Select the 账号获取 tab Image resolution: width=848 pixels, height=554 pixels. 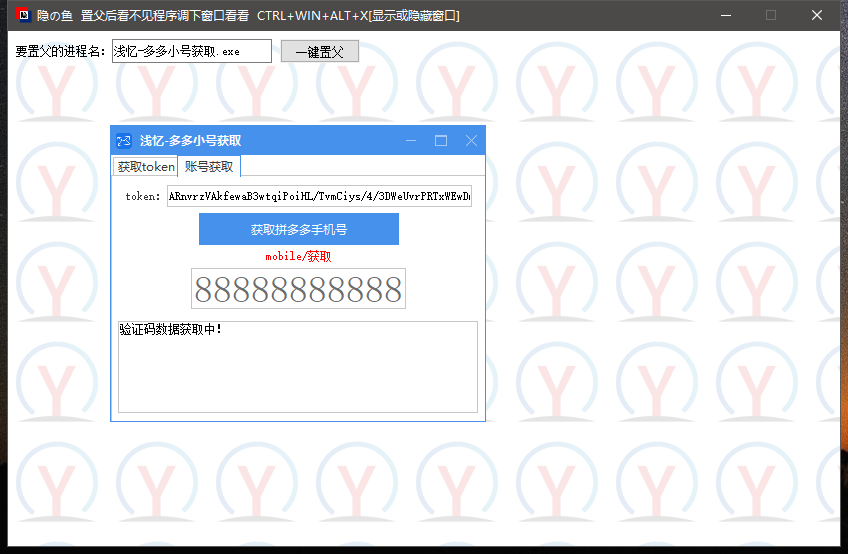tap(209, 166)
